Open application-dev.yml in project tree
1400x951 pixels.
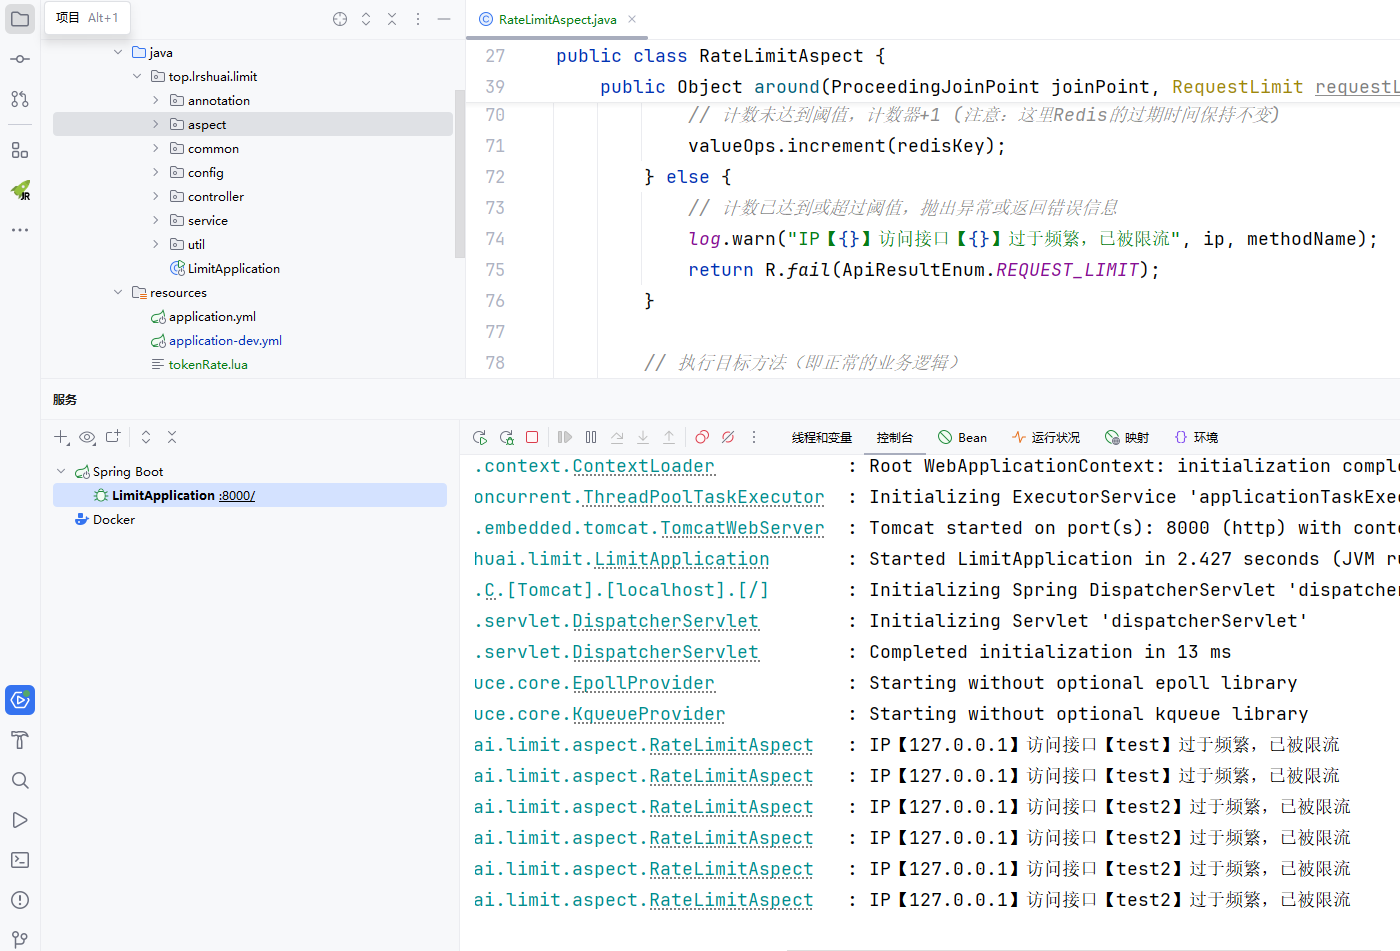(225, 341)
